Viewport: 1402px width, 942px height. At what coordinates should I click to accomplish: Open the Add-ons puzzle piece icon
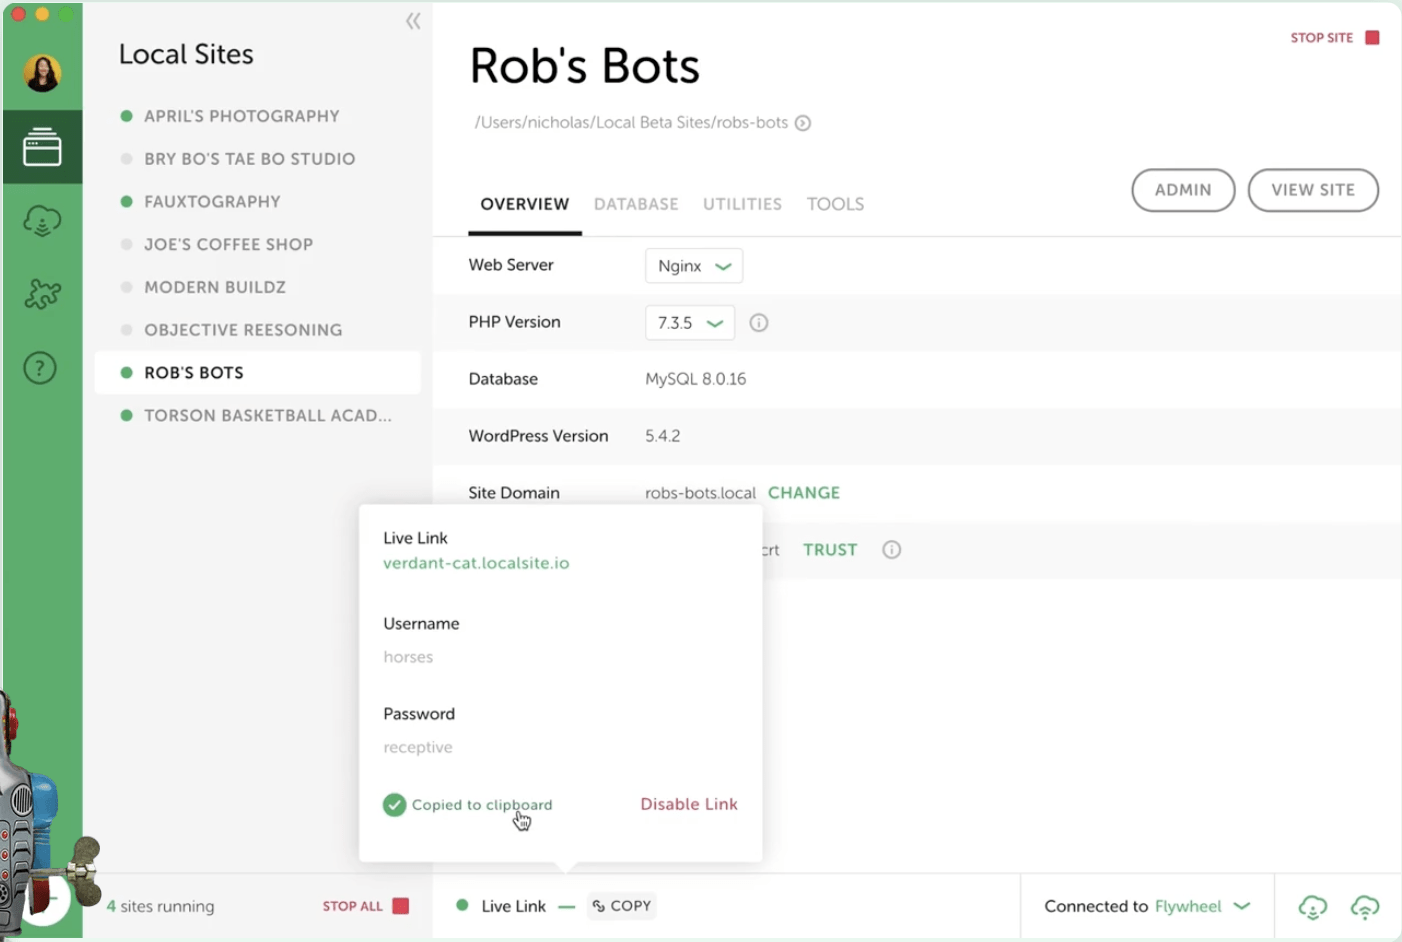pyautogui.click(x=42, y=294)
